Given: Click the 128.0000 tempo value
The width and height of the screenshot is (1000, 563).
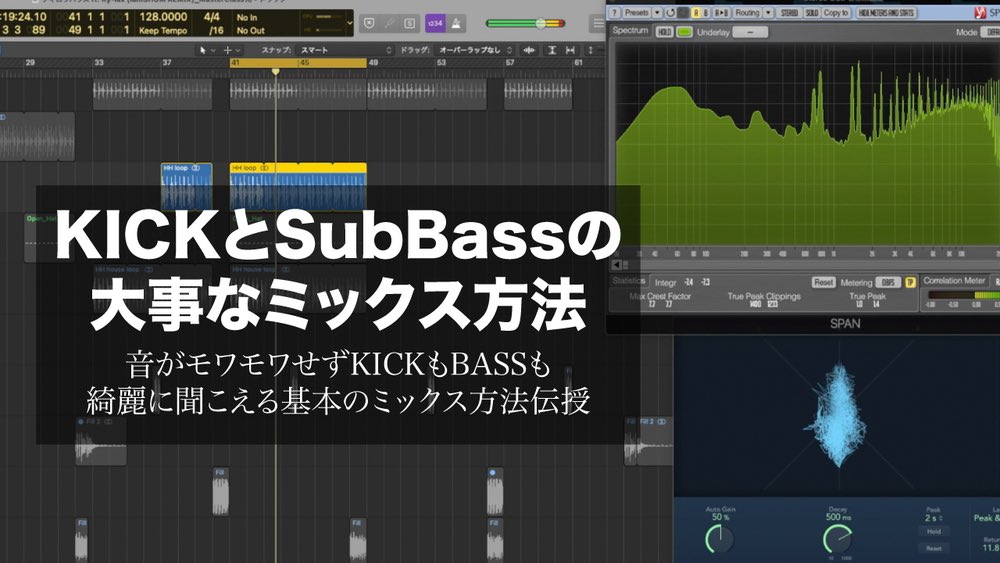Looking at the screenshot, I should click(163, 17).
